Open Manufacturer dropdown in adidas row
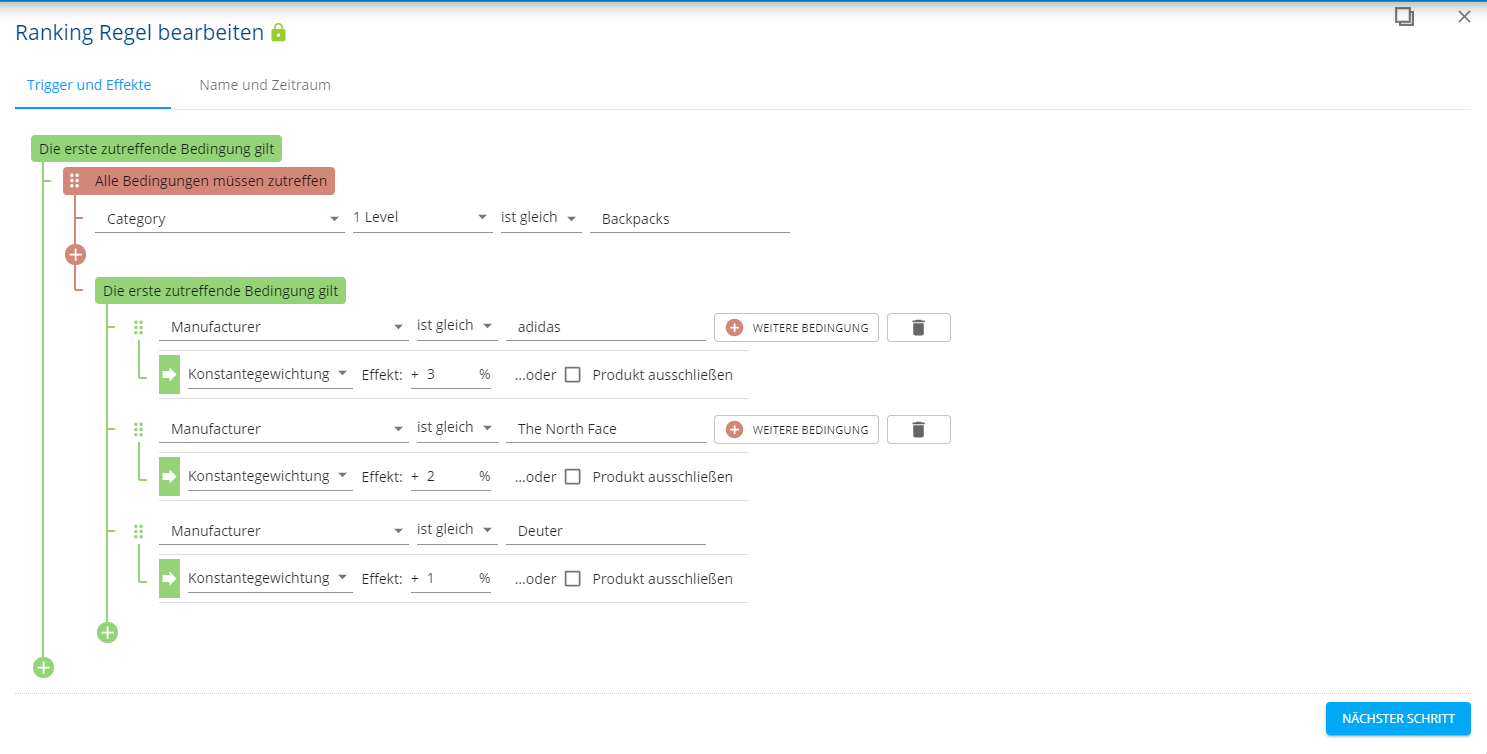This screenshot has height=754, width=1487. tap(284, 327)
